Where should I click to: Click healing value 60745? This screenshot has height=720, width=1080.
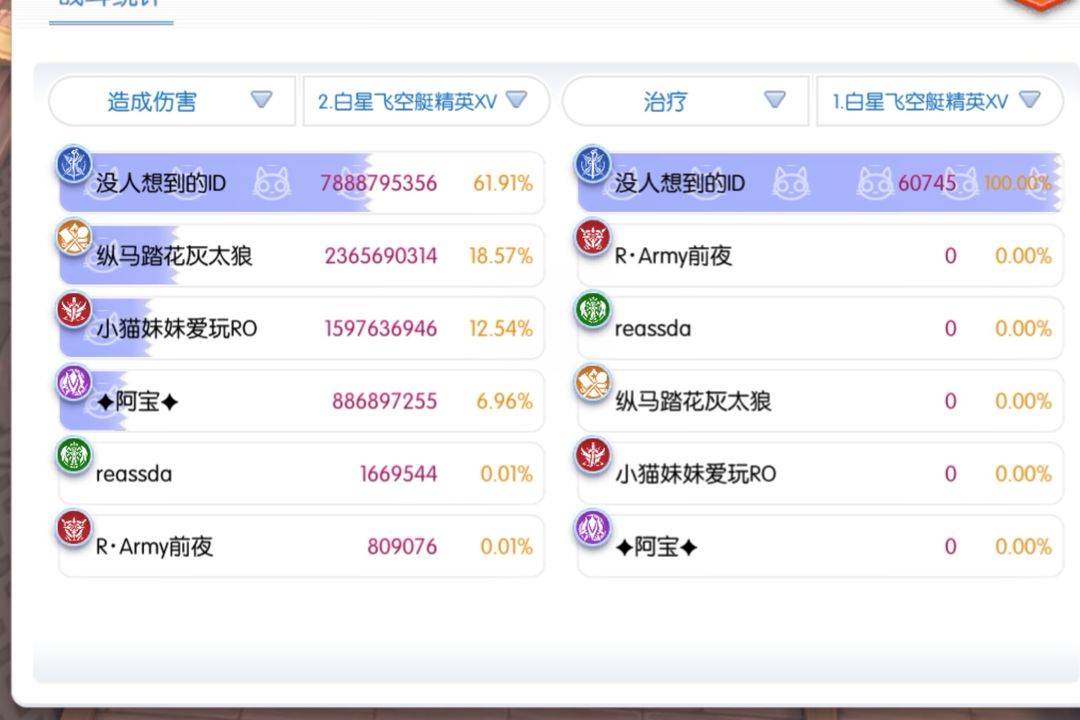pyautogui.click(x=927, y=183)
